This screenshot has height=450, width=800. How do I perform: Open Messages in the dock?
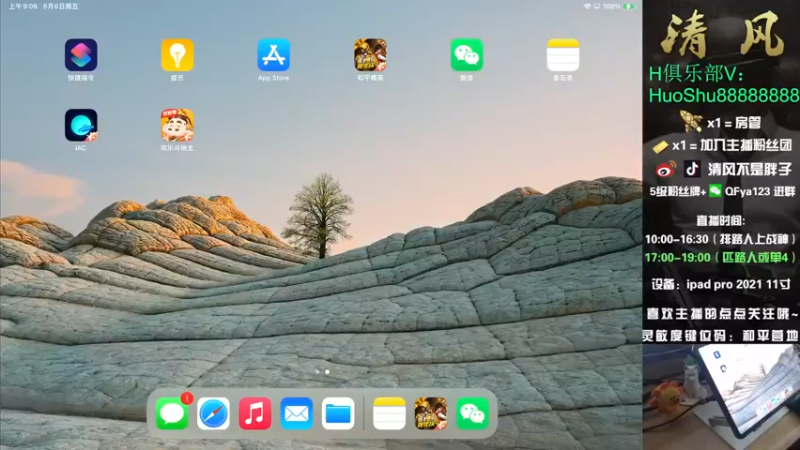click(172, 413)
